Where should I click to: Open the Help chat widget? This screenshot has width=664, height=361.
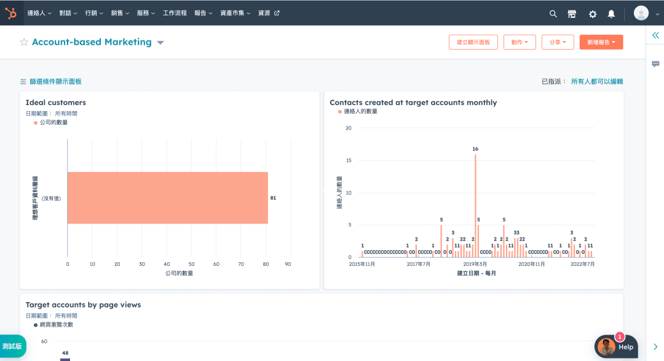(616, 347)
